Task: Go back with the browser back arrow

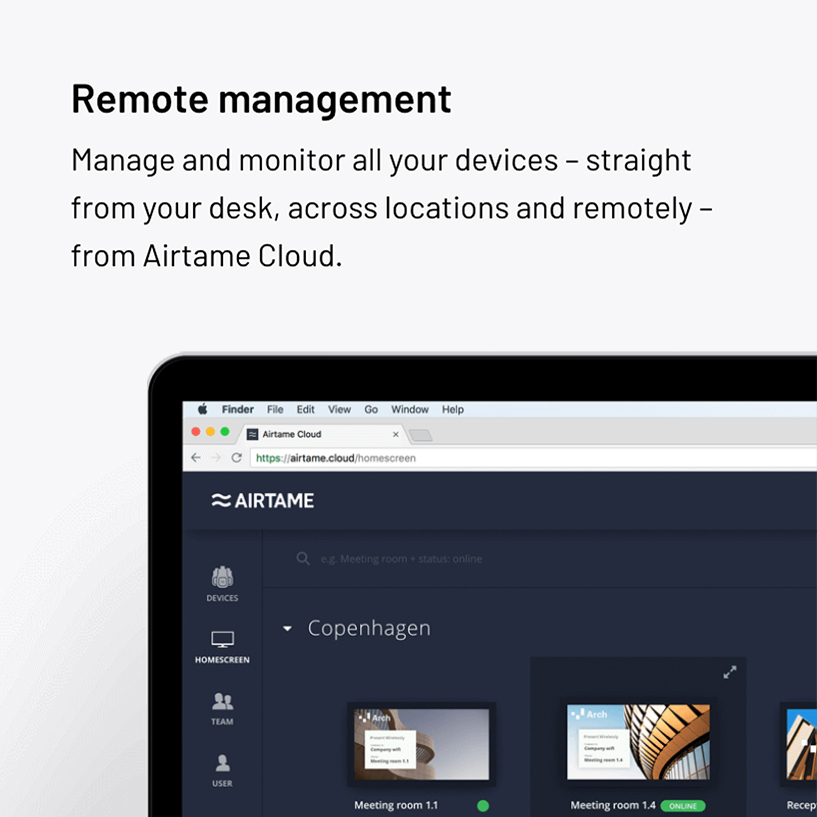Action: point(196,458)
